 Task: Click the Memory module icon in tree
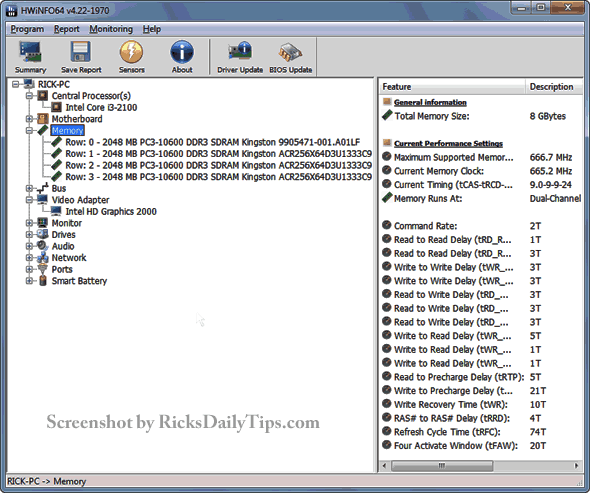tap(43, 130)
